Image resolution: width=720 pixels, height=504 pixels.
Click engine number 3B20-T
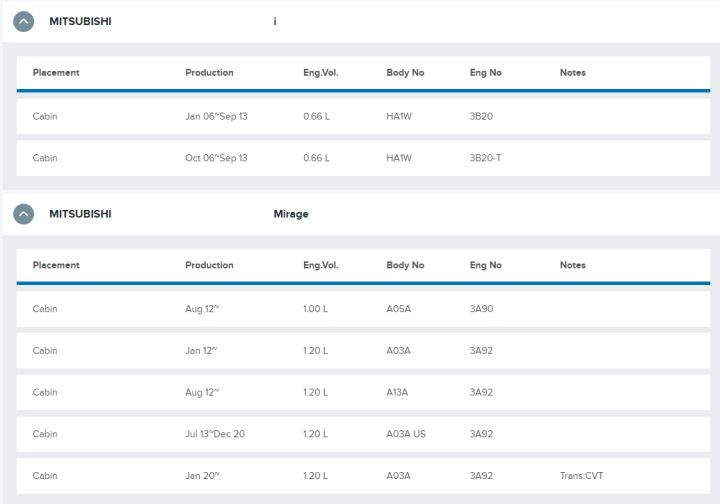coord(485,158)
